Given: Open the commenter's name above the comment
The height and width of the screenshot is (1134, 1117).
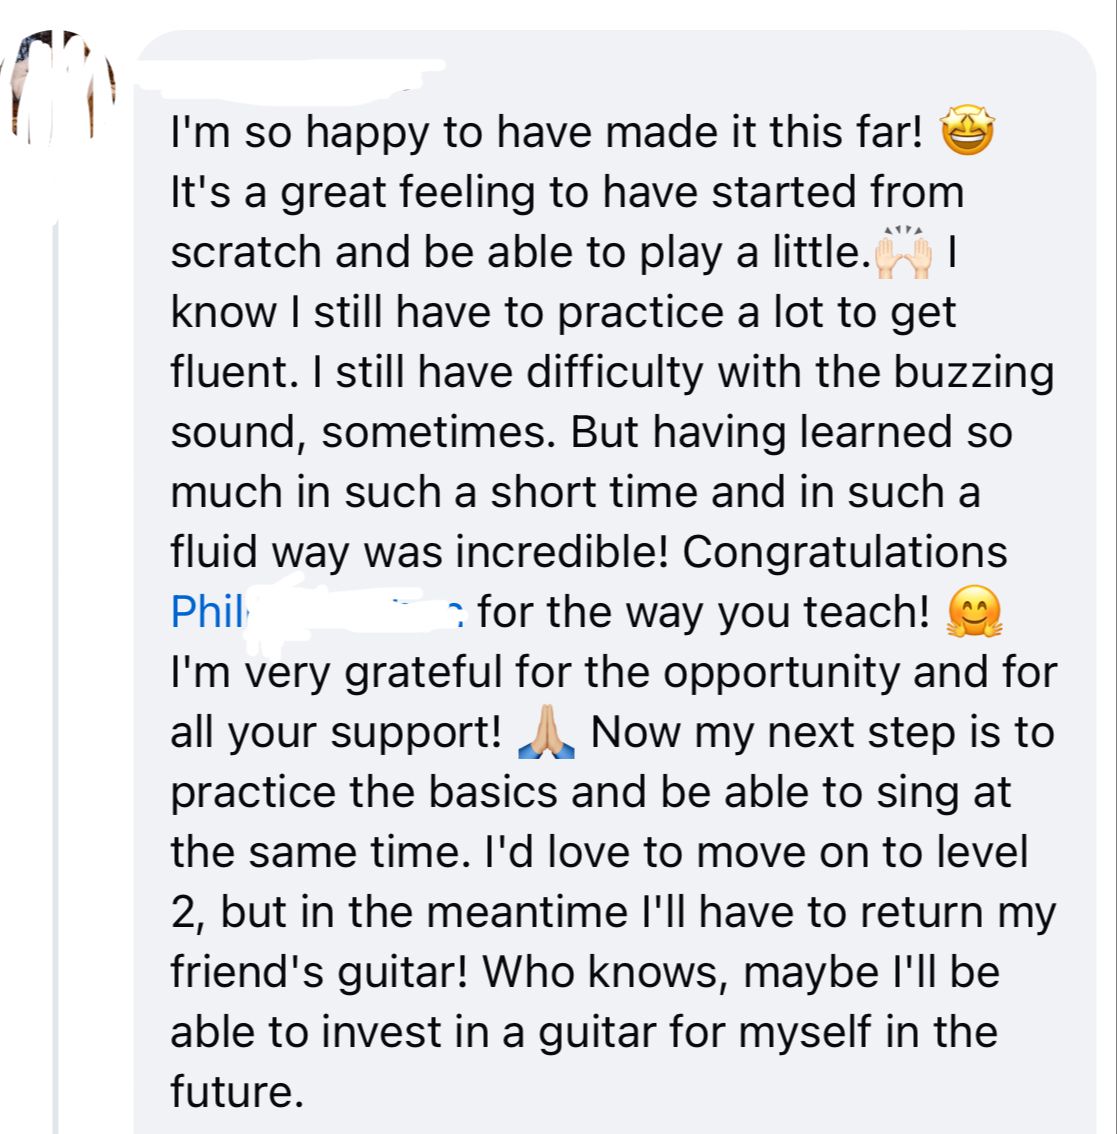Looking at the screenshot, I should 290,73.
